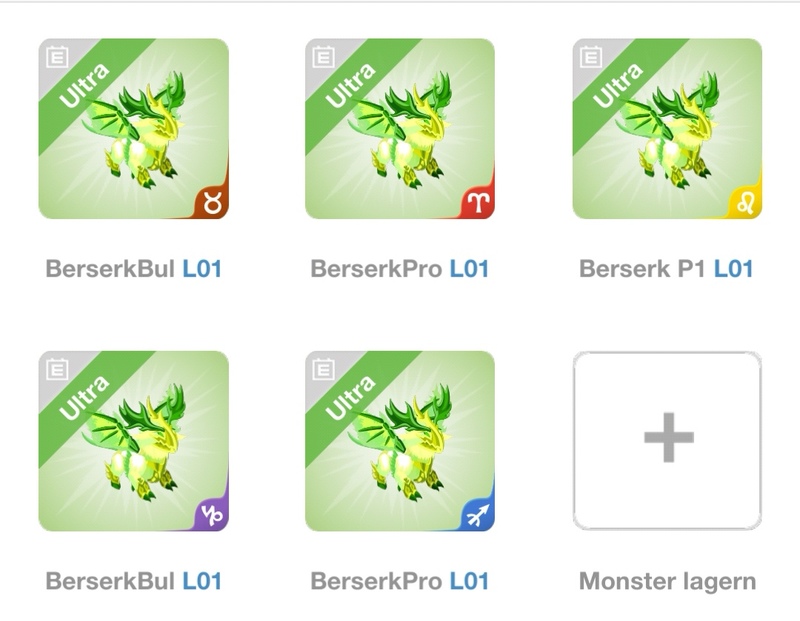This screenshot has height=621, width=800.
Task: Click the Monster lagern label
Action: pos(667,582)
